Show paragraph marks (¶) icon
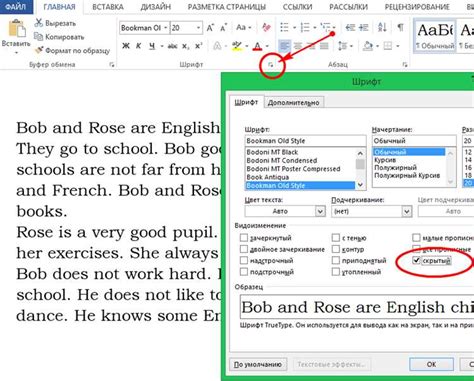 (x=400, y=27)
